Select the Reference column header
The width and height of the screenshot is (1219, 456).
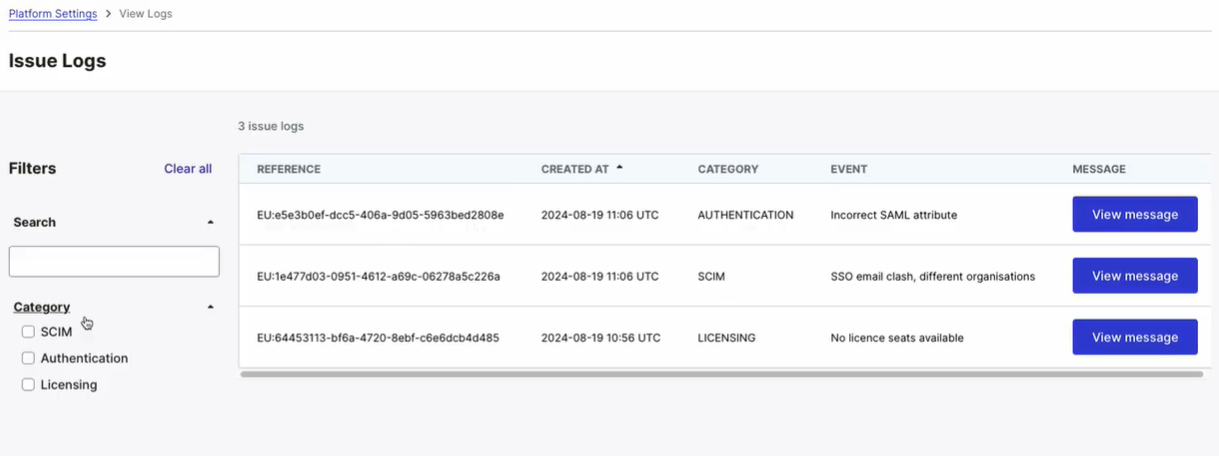click(289, 169)
